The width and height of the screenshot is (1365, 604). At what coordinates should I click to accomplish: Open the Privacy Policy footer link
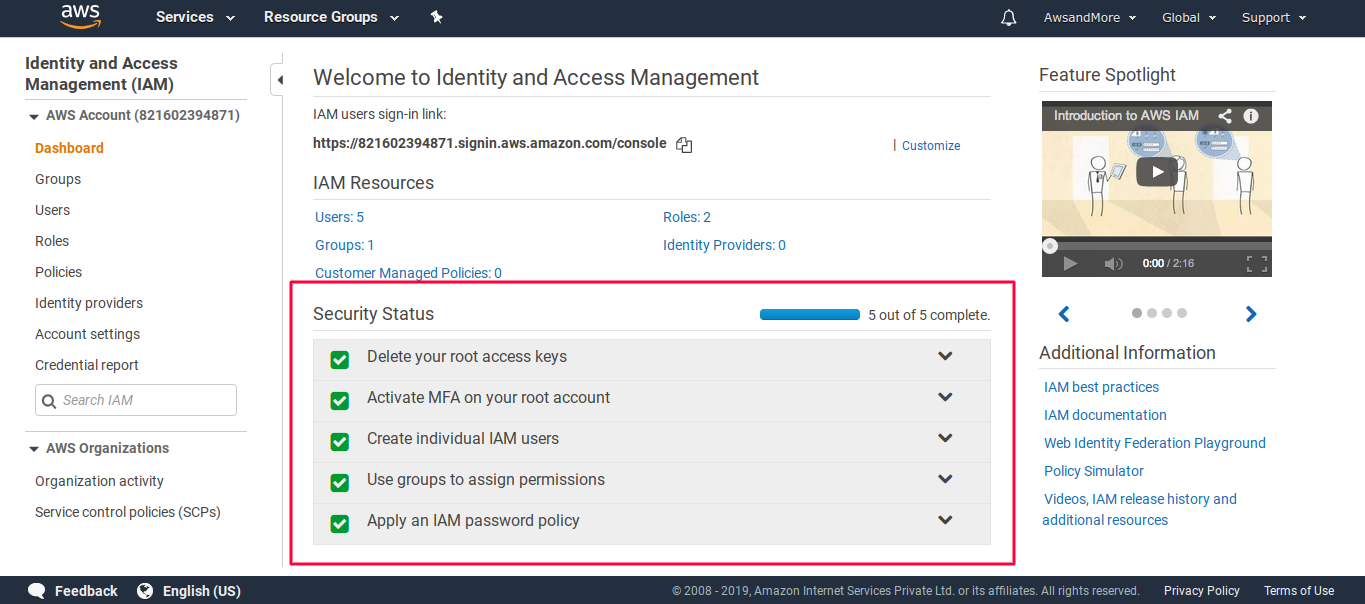click(x=1202, y=591)
